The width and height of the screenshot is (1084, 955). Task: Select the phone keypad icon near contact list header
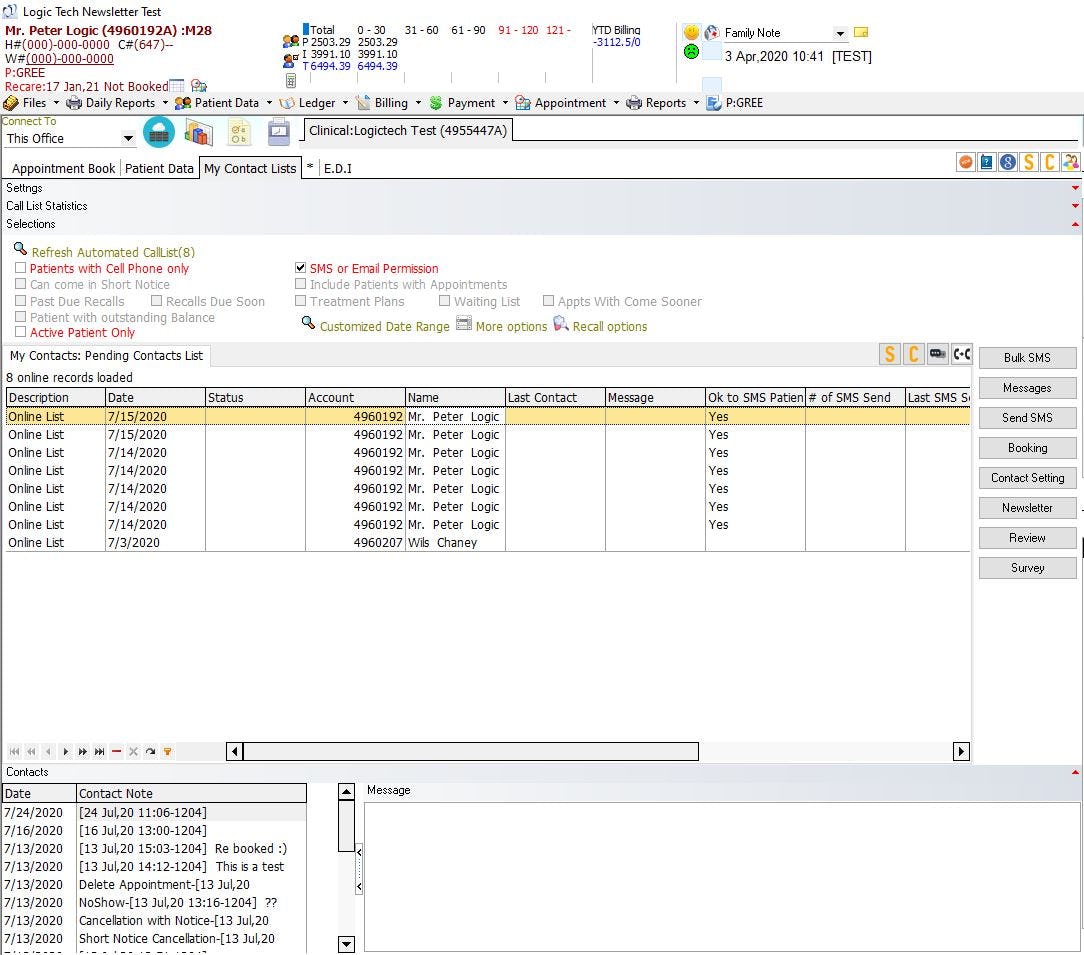click(937, 354)
